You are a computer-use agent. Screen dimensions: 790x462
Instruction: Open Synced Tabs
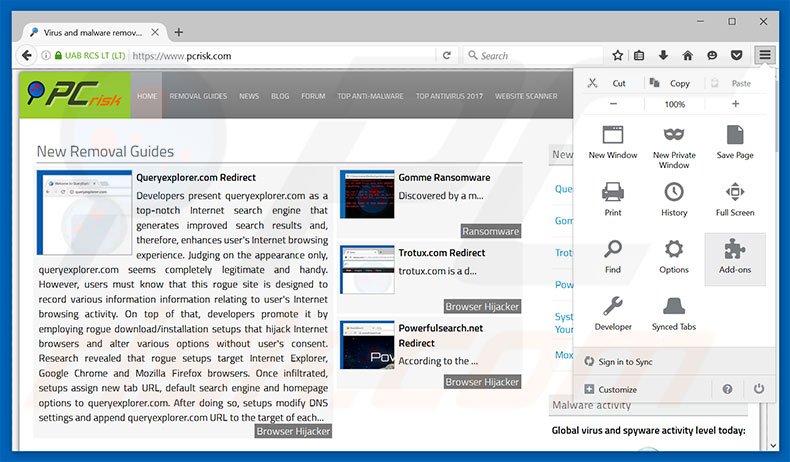coord(674,314)
